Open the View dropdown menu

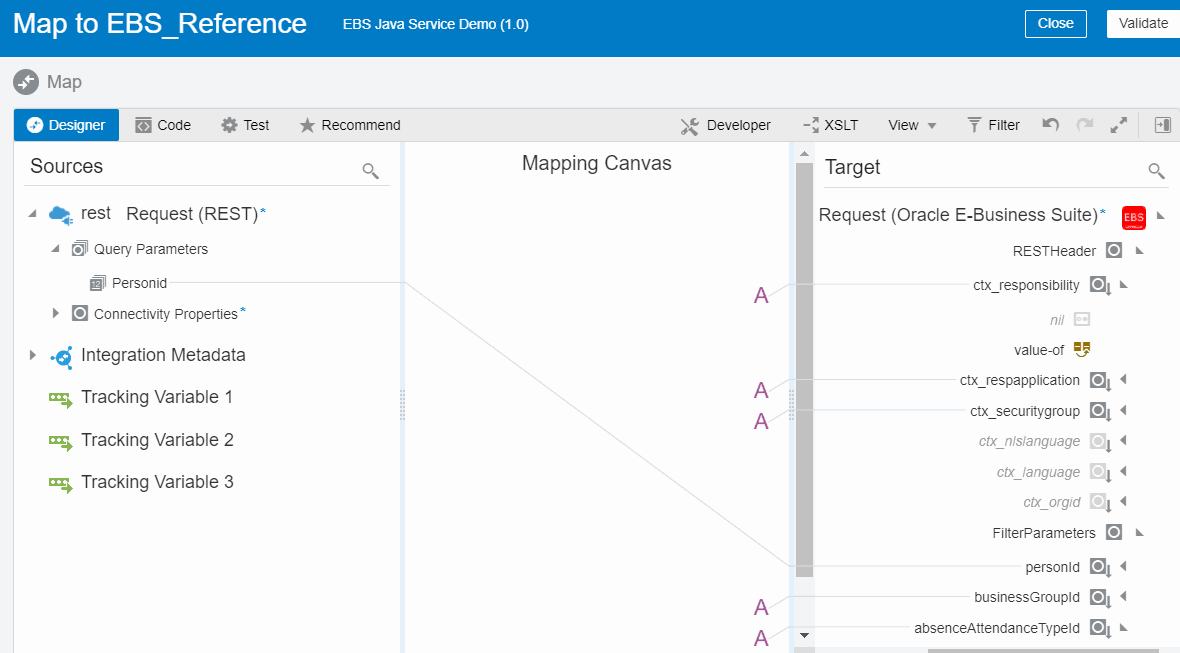point(911,124)
